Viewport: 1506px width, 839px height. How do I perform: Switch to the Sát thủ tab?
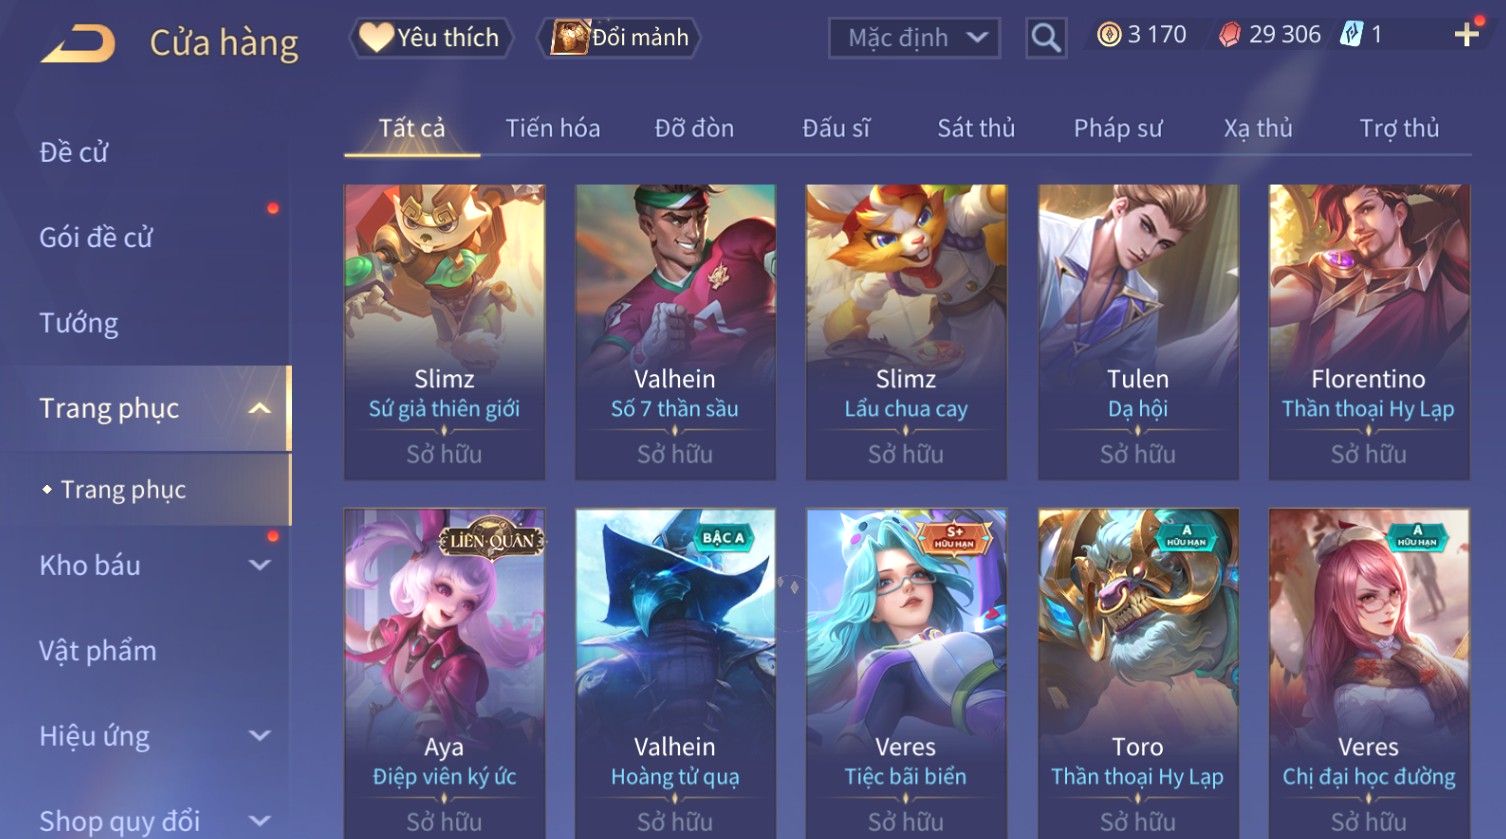(x=976, y=128)
